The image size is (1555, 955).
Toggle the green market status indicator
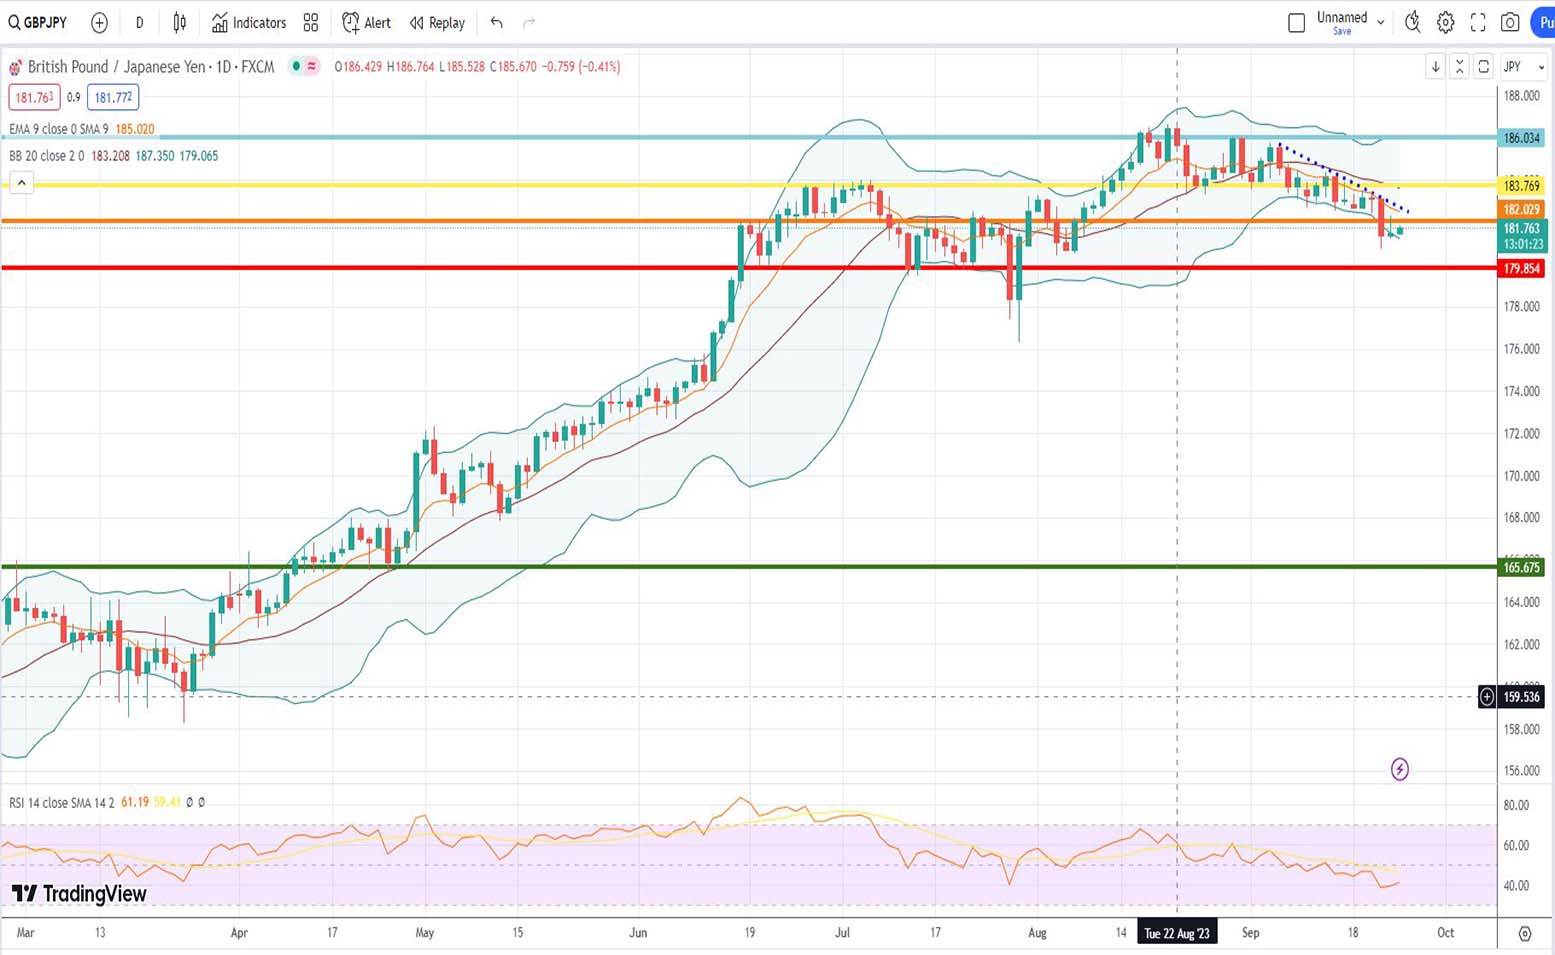click(296, 67)
